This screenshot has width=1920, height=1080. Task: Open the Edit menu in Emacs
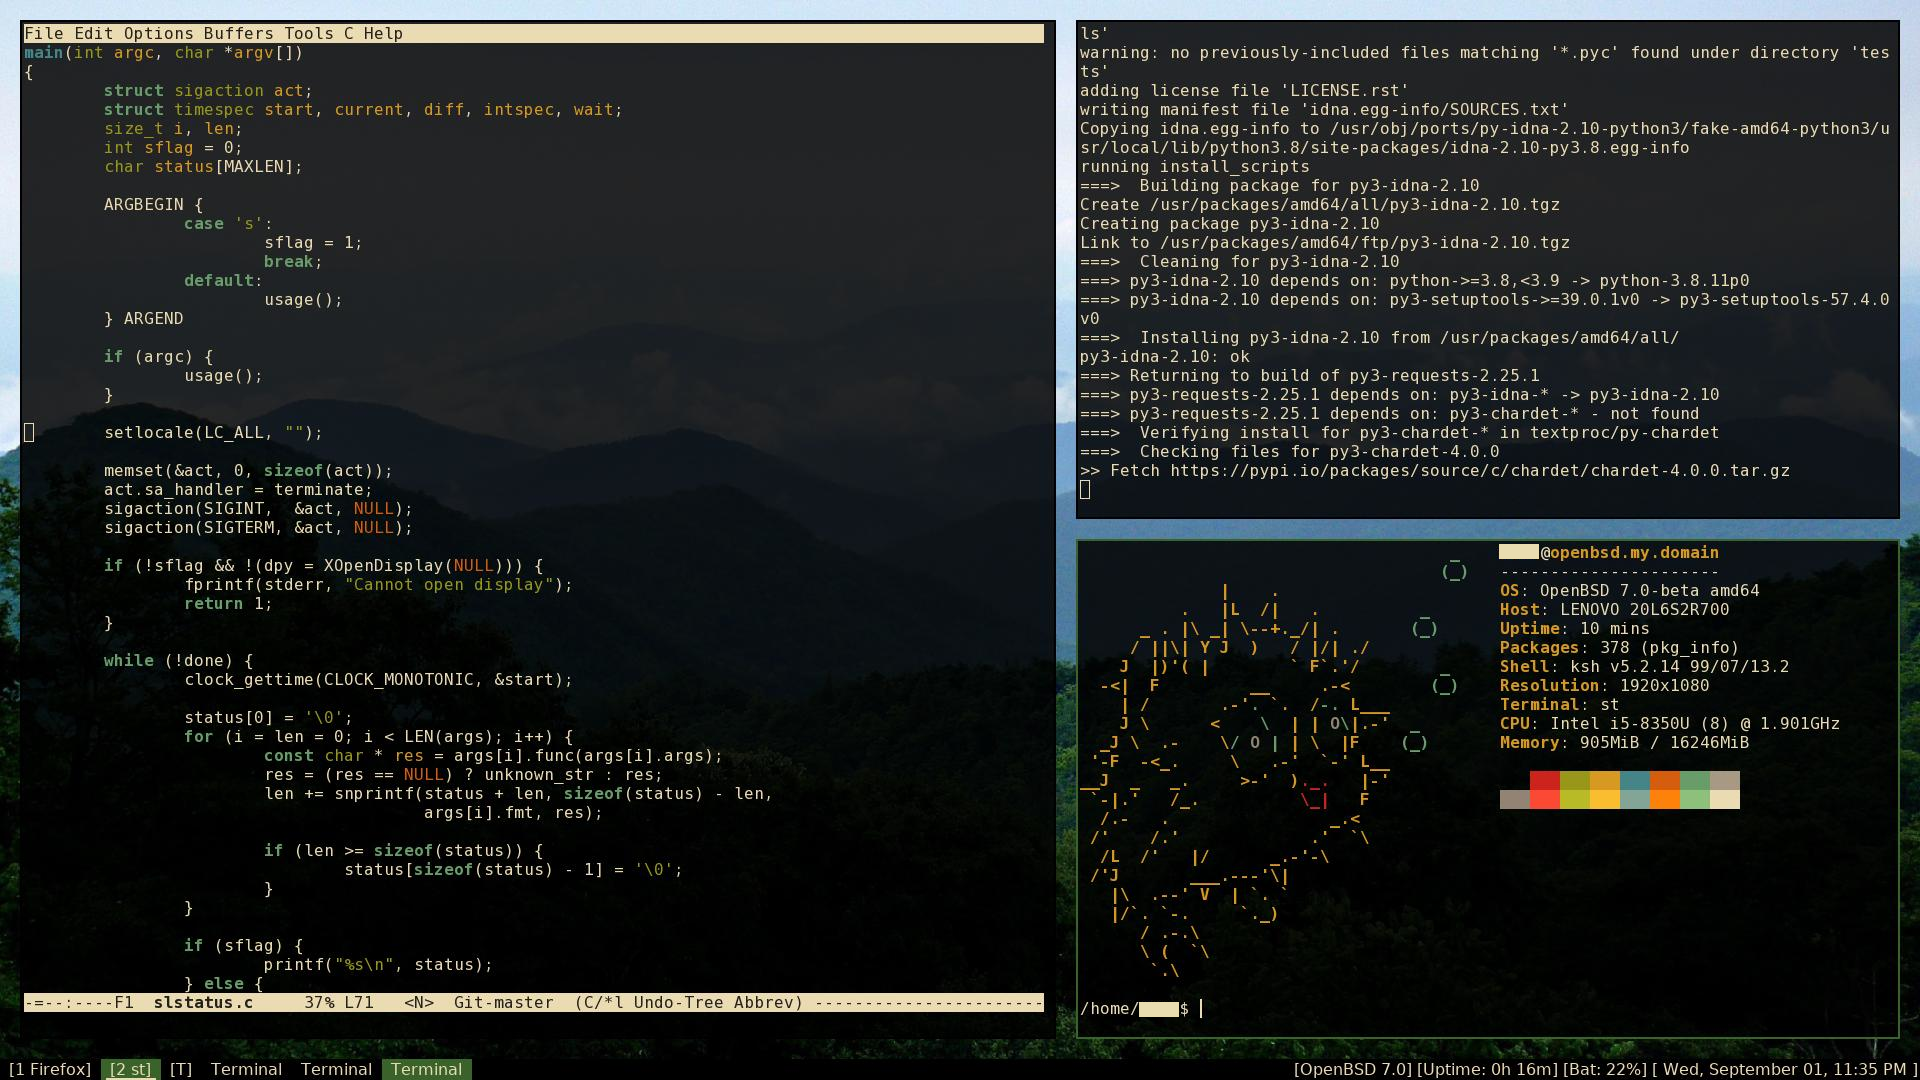[94, 33]
